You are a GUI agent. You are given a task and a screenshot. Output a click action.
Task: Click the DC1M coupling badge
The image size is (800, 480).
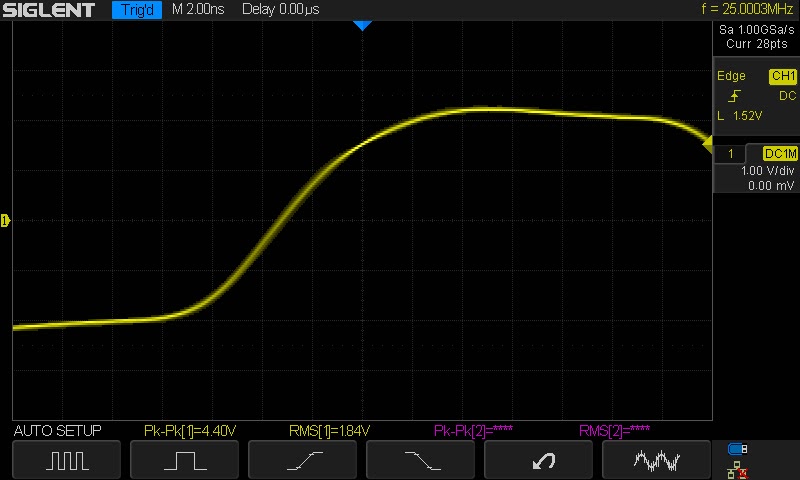[780, 154]
